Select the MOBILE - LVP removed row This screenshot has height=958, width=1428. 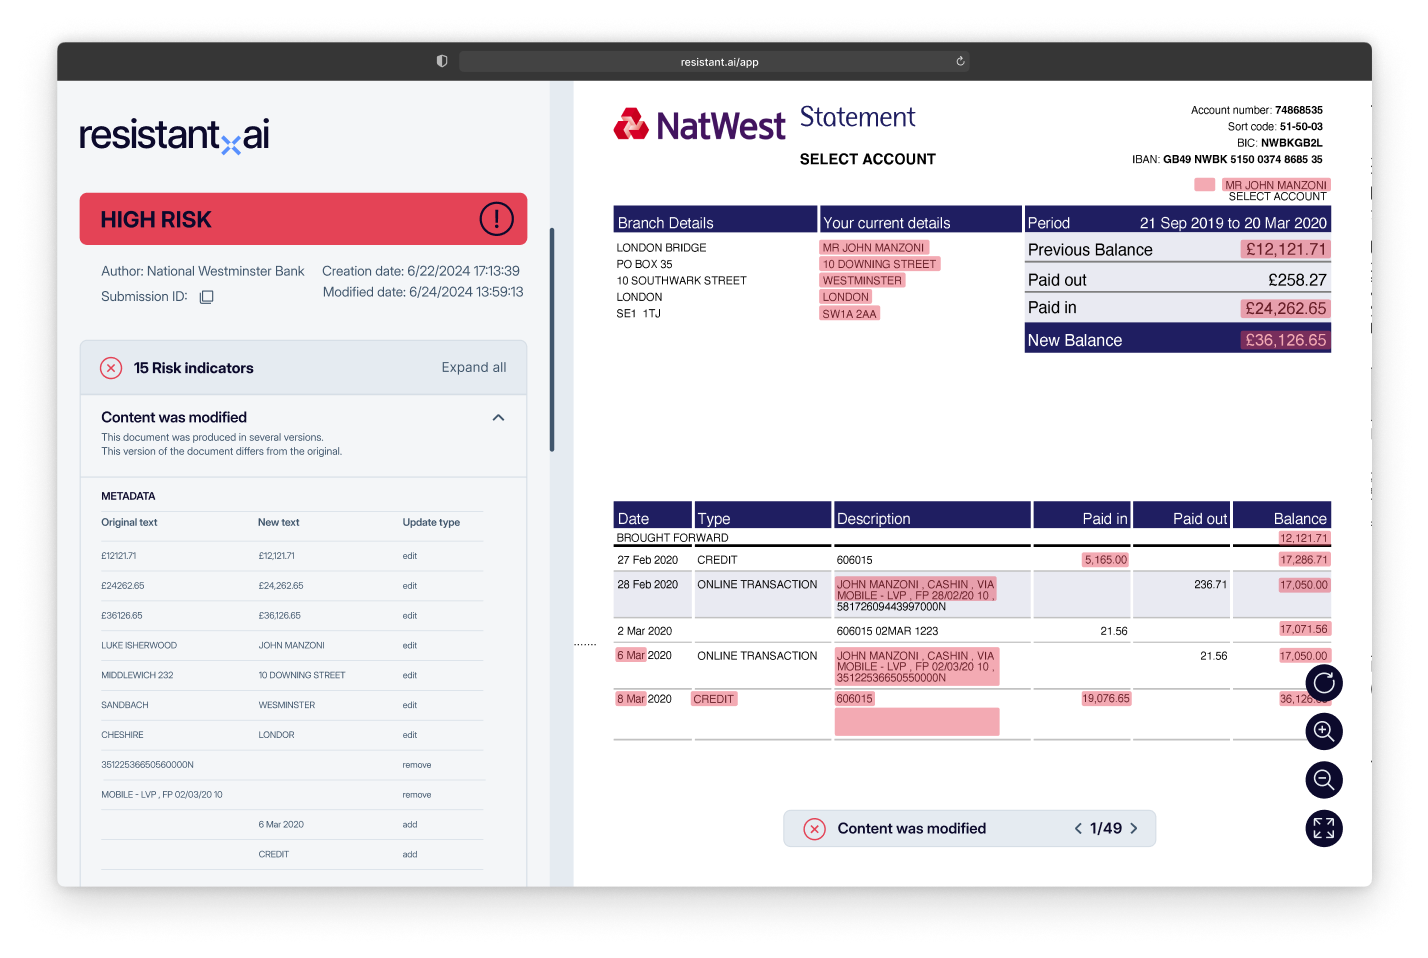(x=292, y=795)
